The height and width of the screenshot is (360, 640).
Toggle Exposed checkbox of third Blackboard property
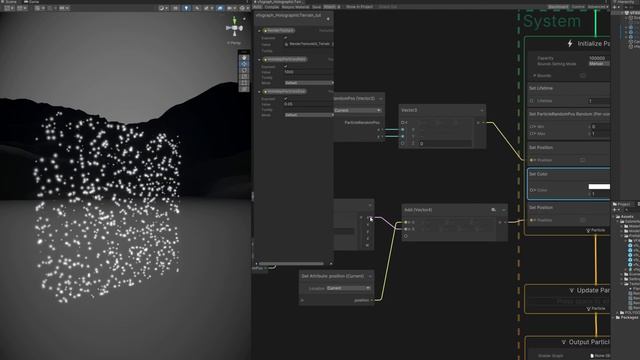coord(285,99)
